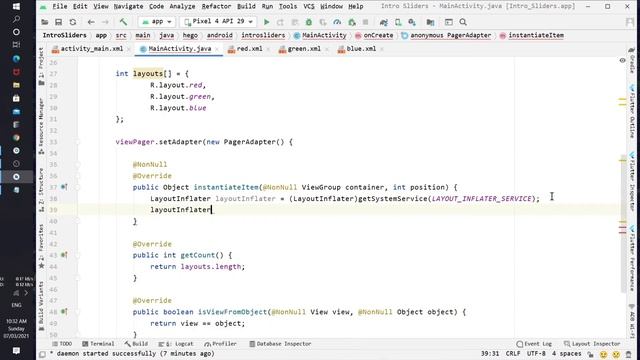The width and height of the screenshot is (640, 360).
Task: Click the happy smiley feedback icon
Action: click(x=603, y=354)
